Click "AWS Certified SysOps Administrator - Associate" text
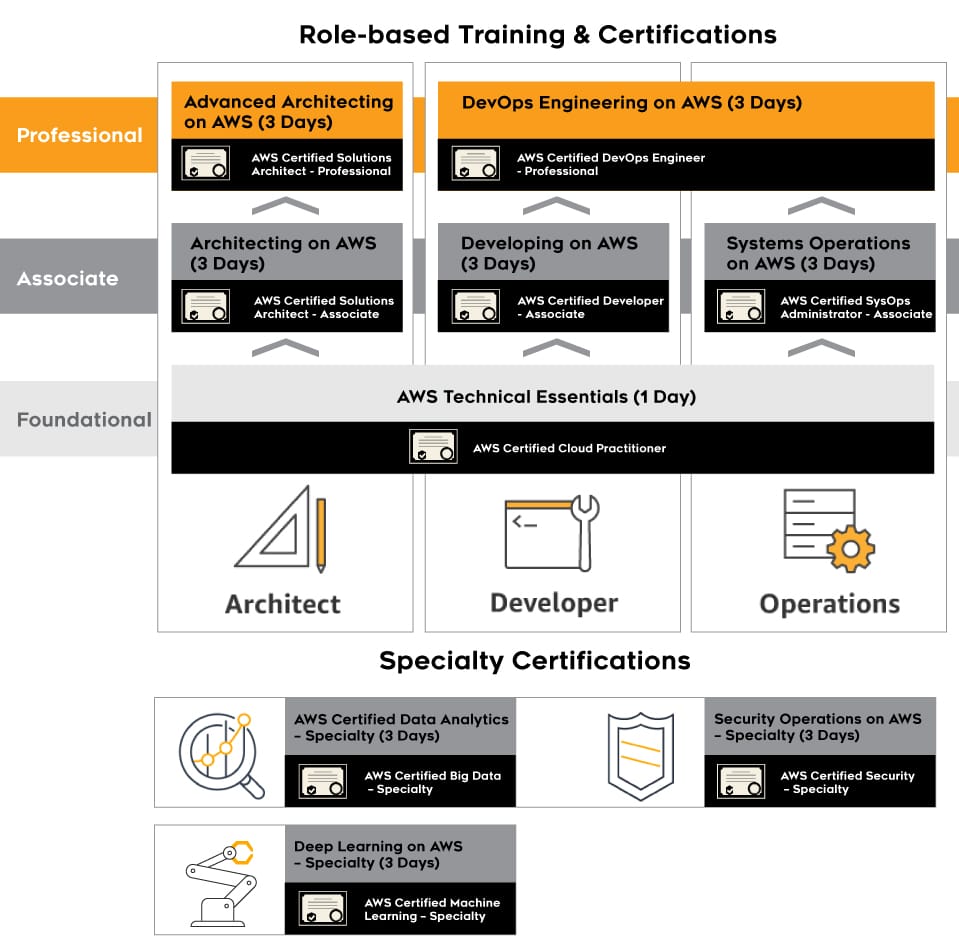Viewport: 959px width, 950px height. tap(856, 307)
